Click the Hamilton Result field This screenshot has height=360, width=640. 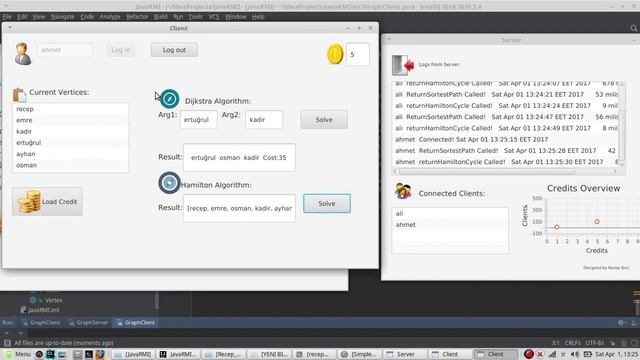point(239,208)
